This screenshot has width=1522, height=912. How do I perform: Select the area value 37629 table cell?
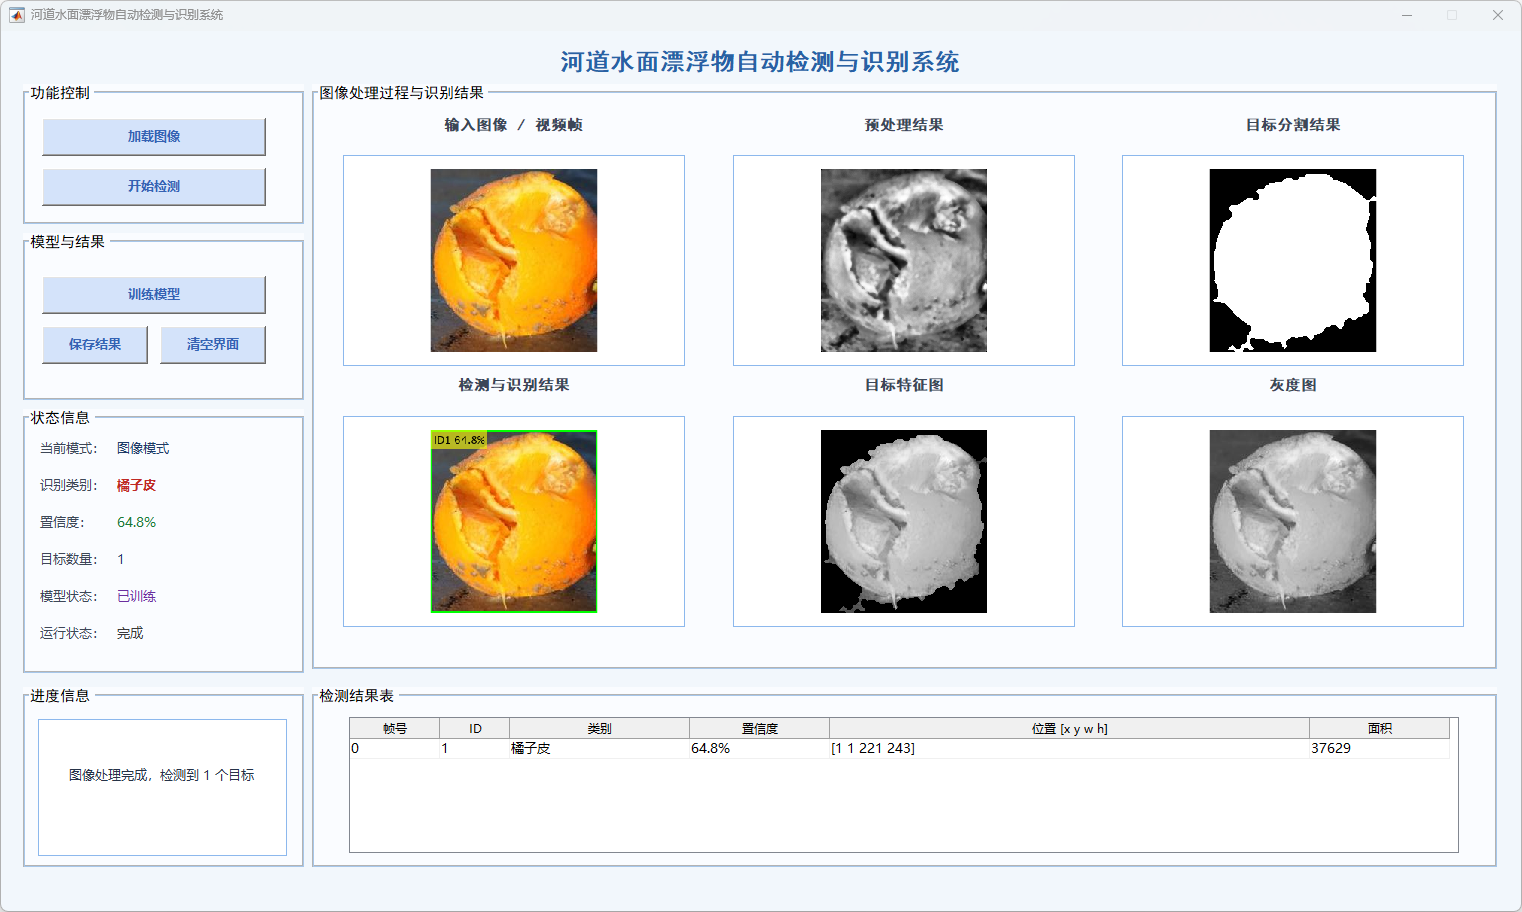click(1379, 748)
